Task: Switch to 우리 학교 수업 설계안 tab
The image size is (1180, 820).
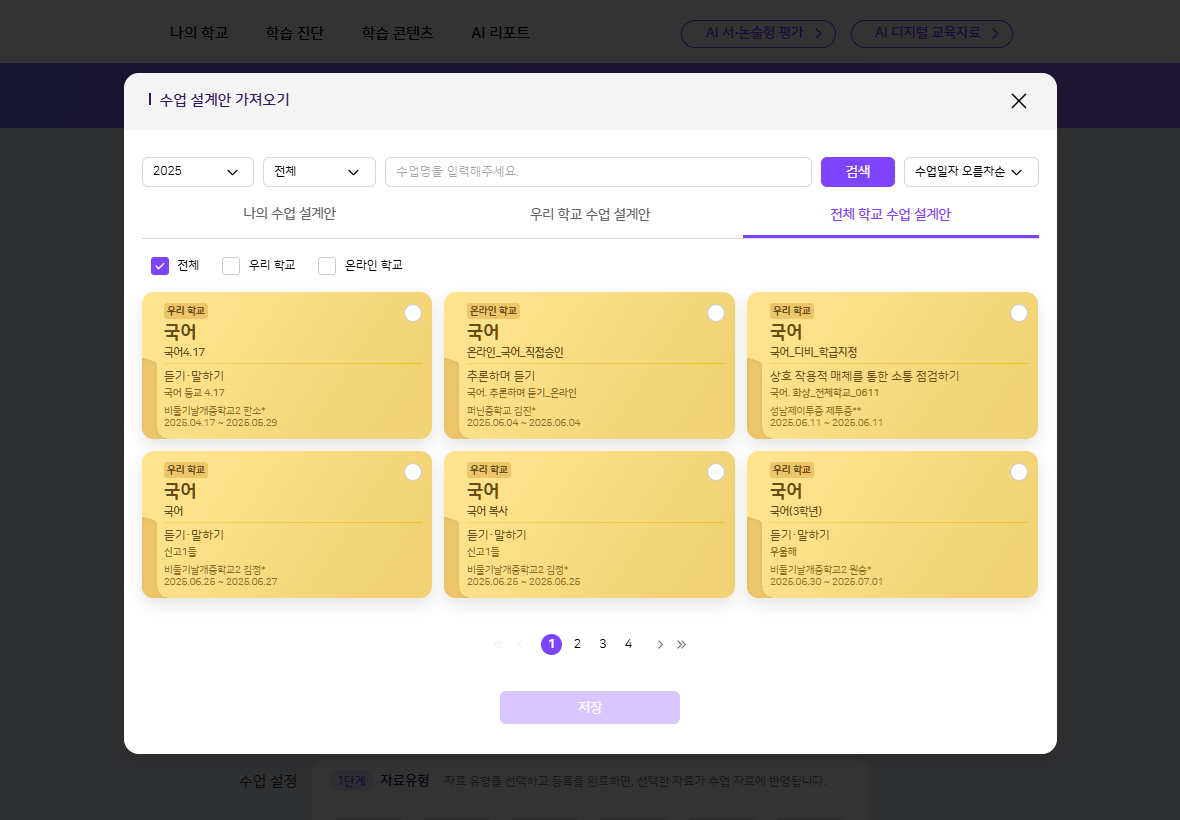Action: click(x=590, y=215)
